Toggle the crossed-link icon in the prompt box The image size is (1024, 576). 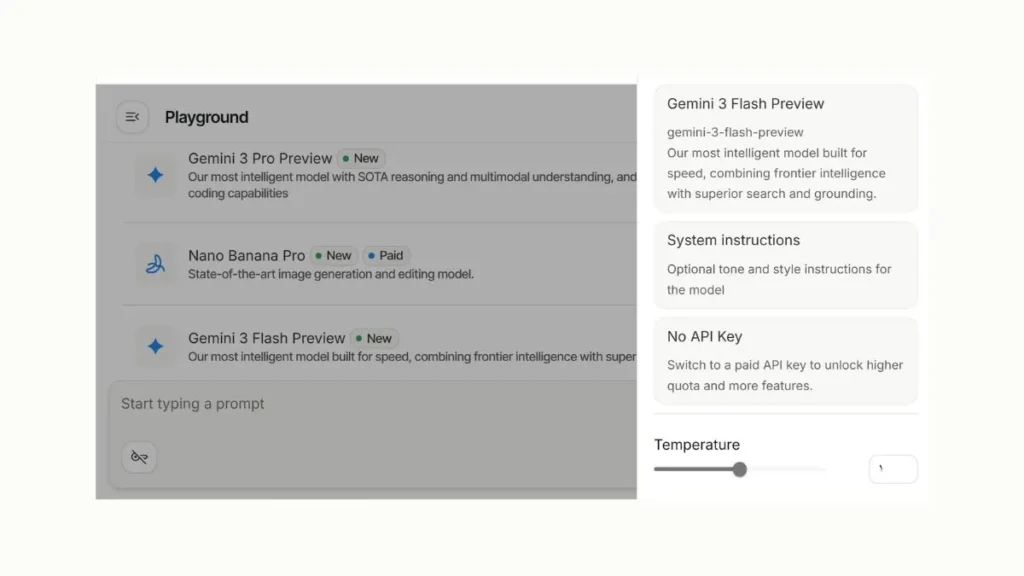138,457
